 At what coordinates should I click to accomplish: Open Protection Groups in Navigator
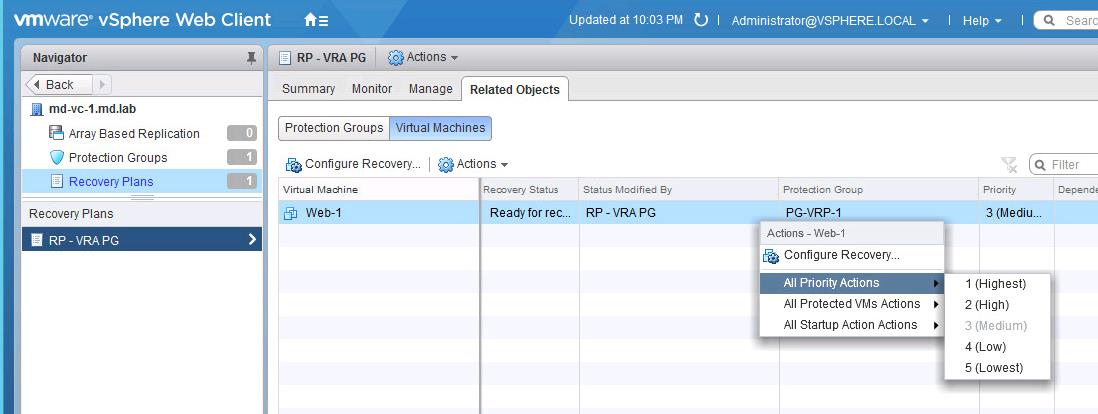142,158
